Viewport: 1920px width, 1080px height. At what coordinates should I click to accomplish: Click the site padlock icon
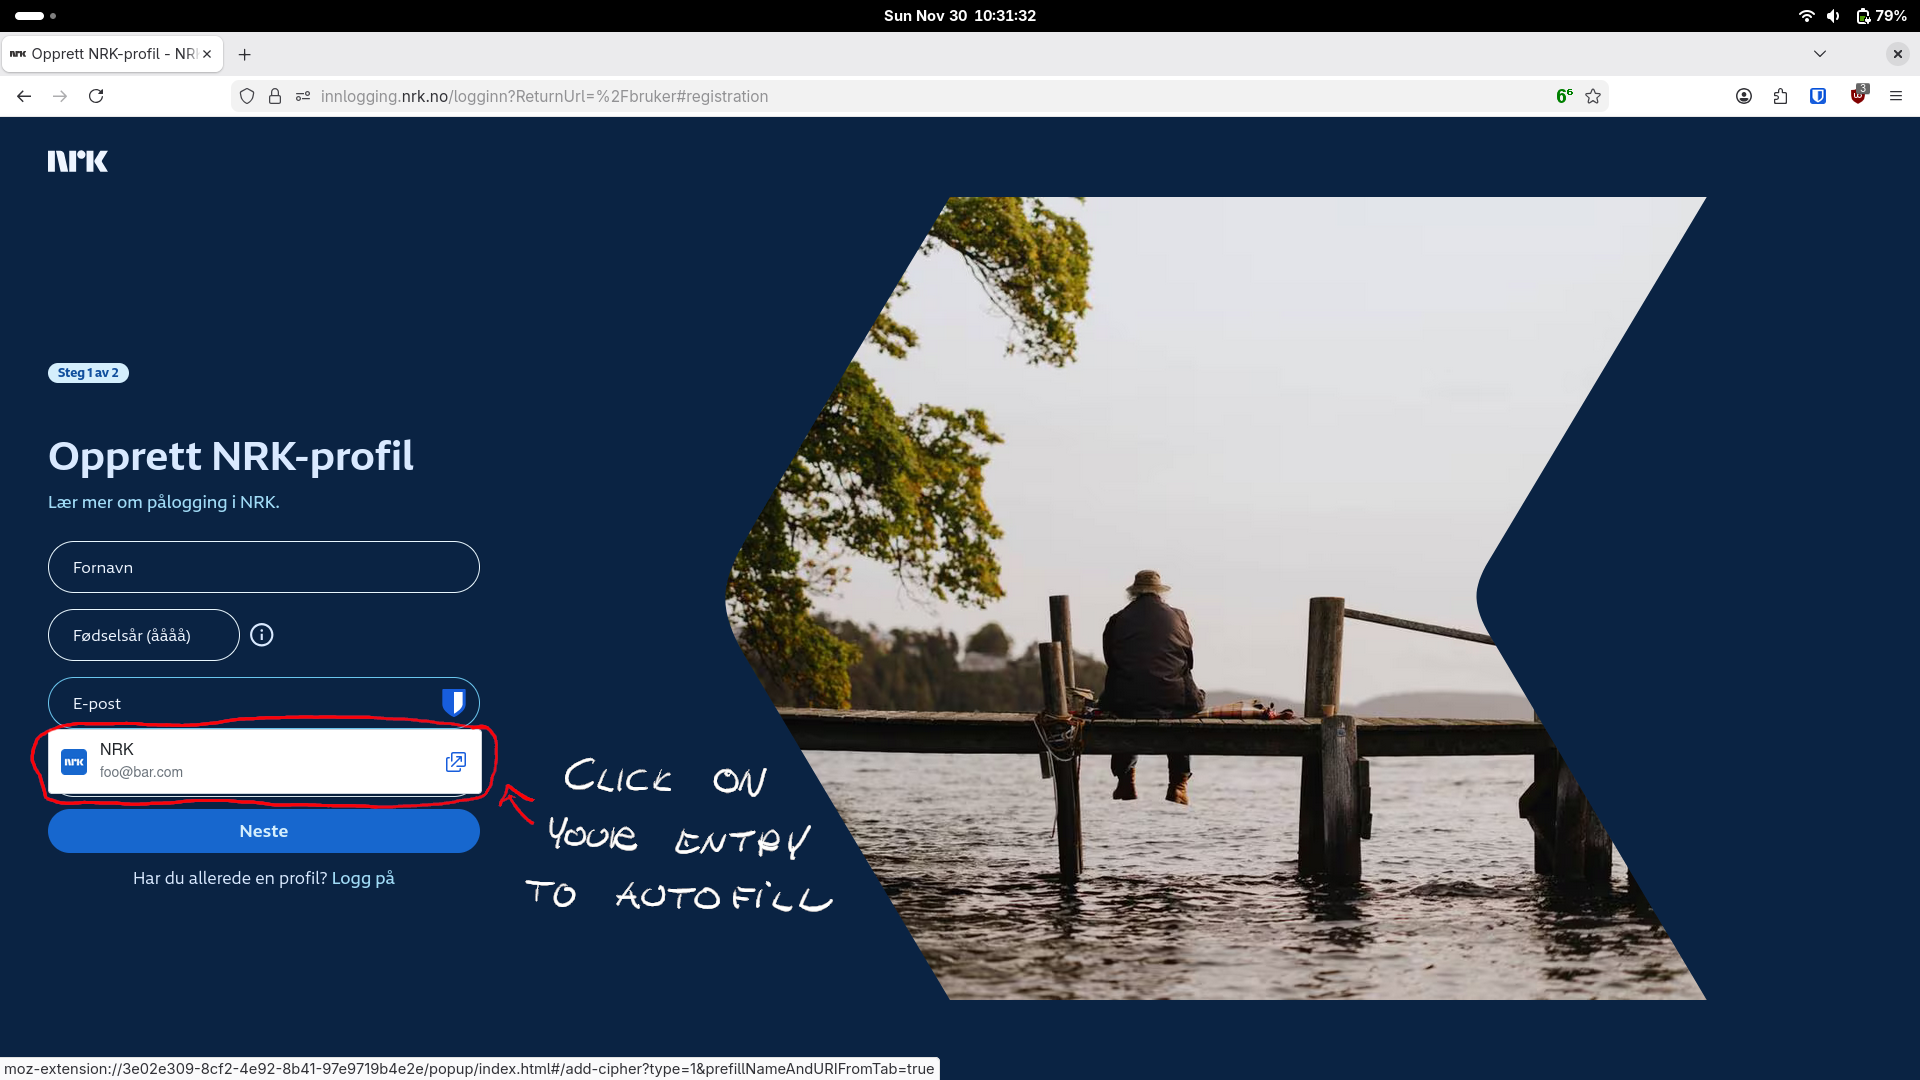click(275, 96)
